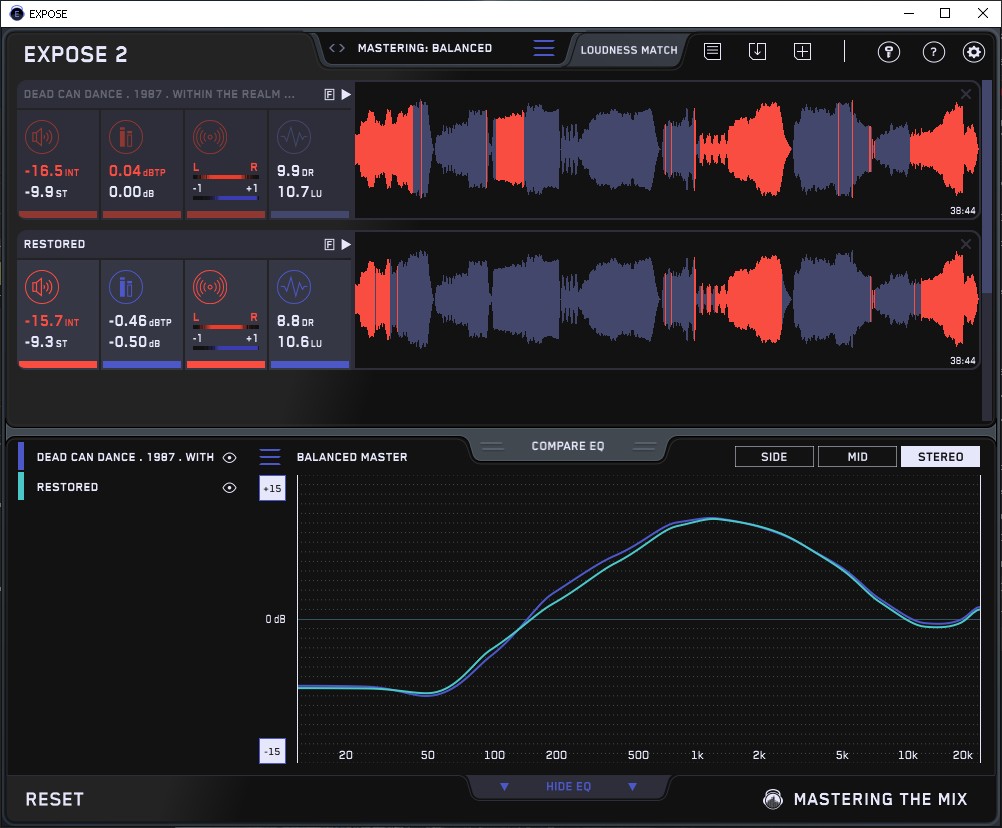
Task: Open the license key icon
Action: tap(889, 52)
